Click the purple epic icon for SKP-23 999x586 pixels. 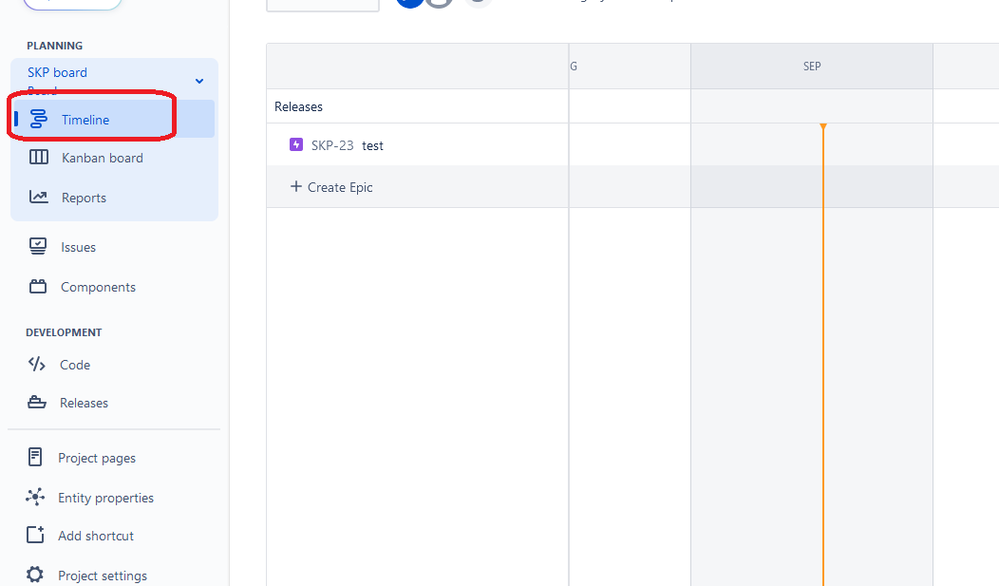(296, 145)
